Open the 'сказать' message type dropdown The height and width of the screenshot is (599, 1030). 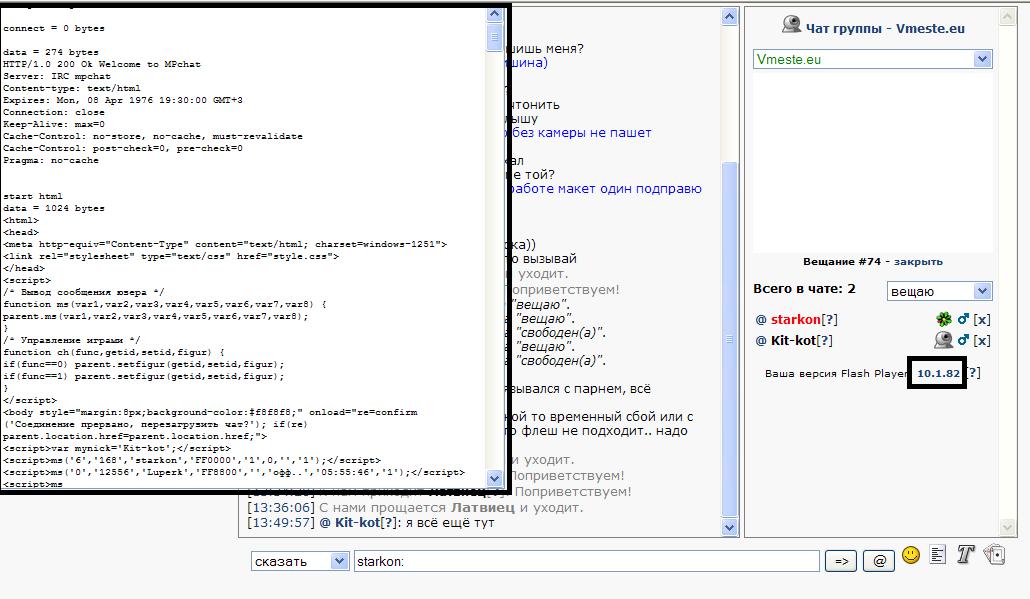tap(339, 561)
